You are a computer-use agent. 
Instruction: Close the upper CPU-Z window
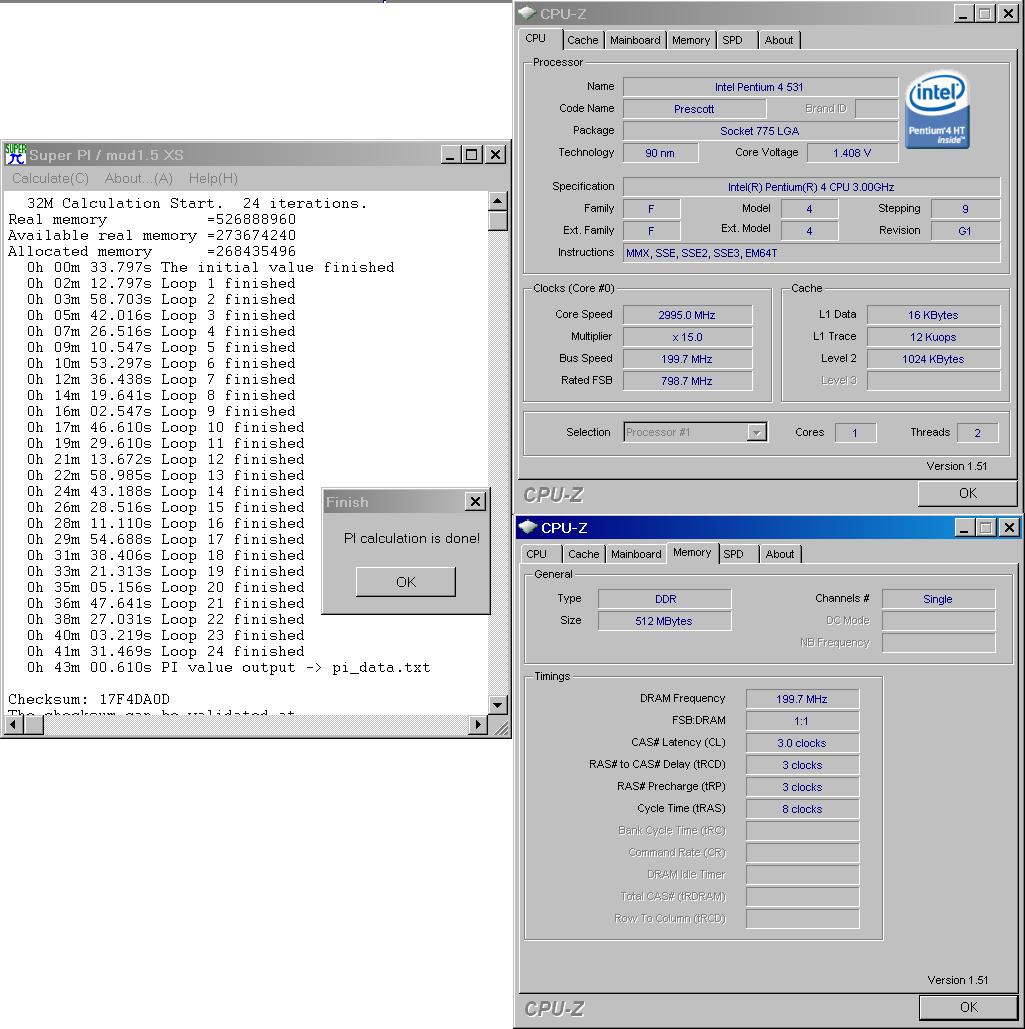click(x=1009, y=13)
